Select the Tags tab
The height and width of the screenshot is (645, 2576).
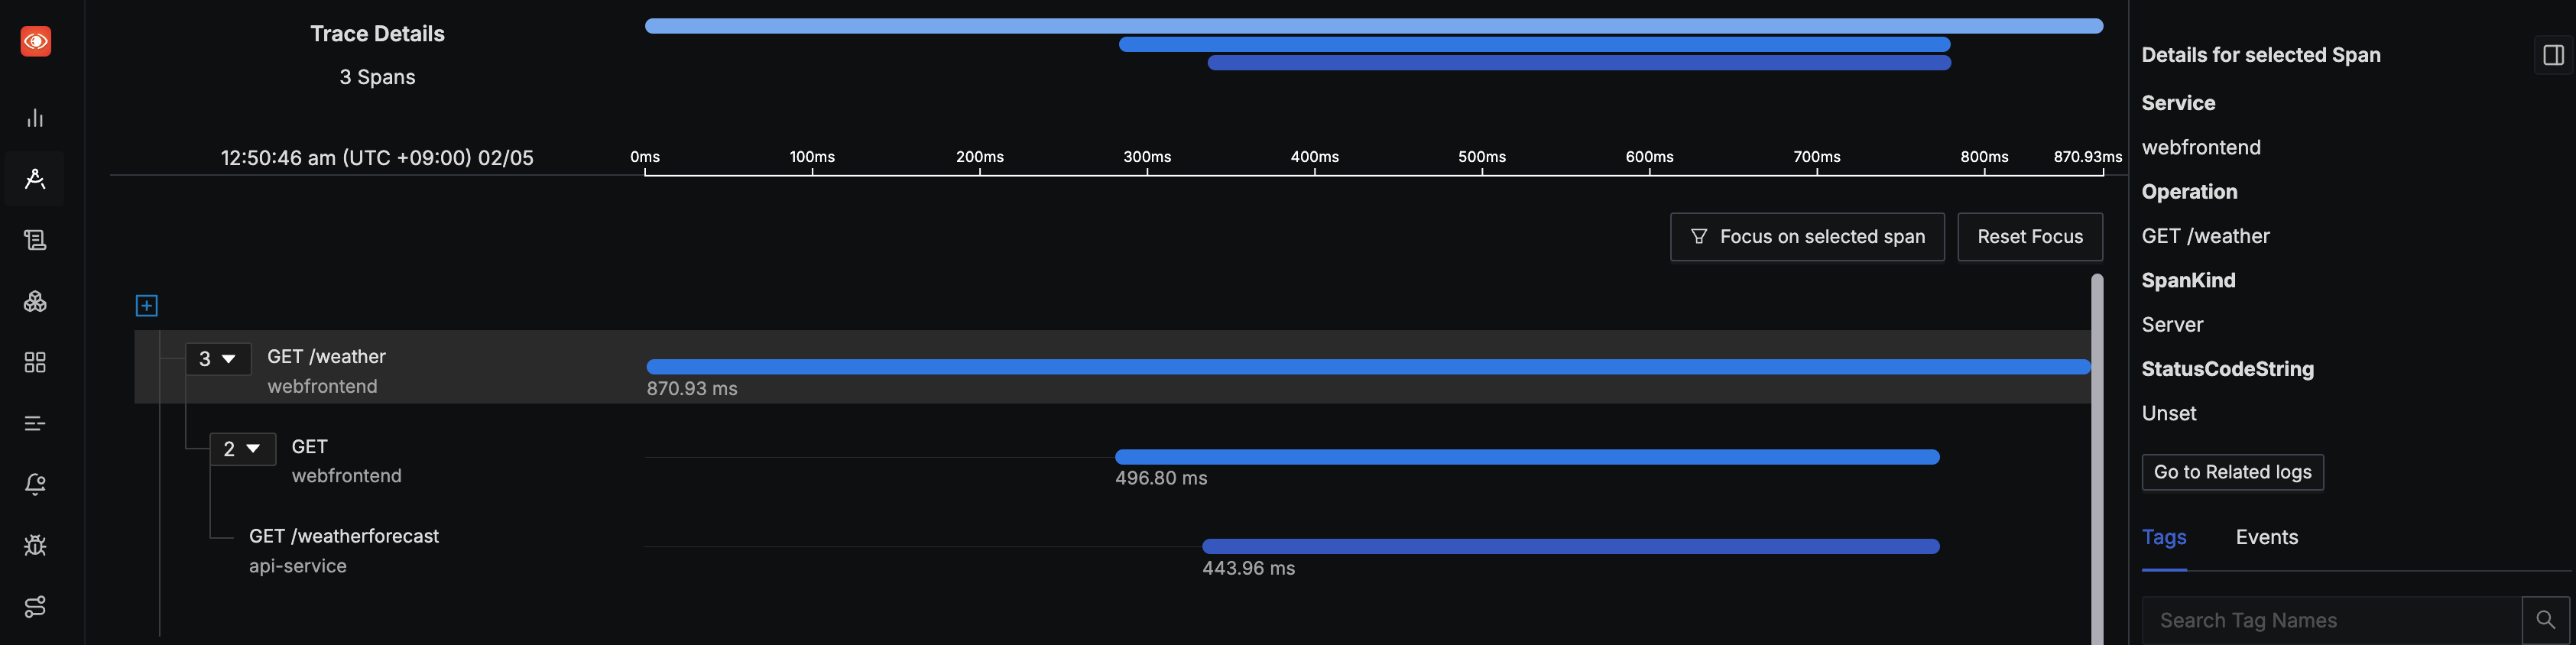(2163, 537)
